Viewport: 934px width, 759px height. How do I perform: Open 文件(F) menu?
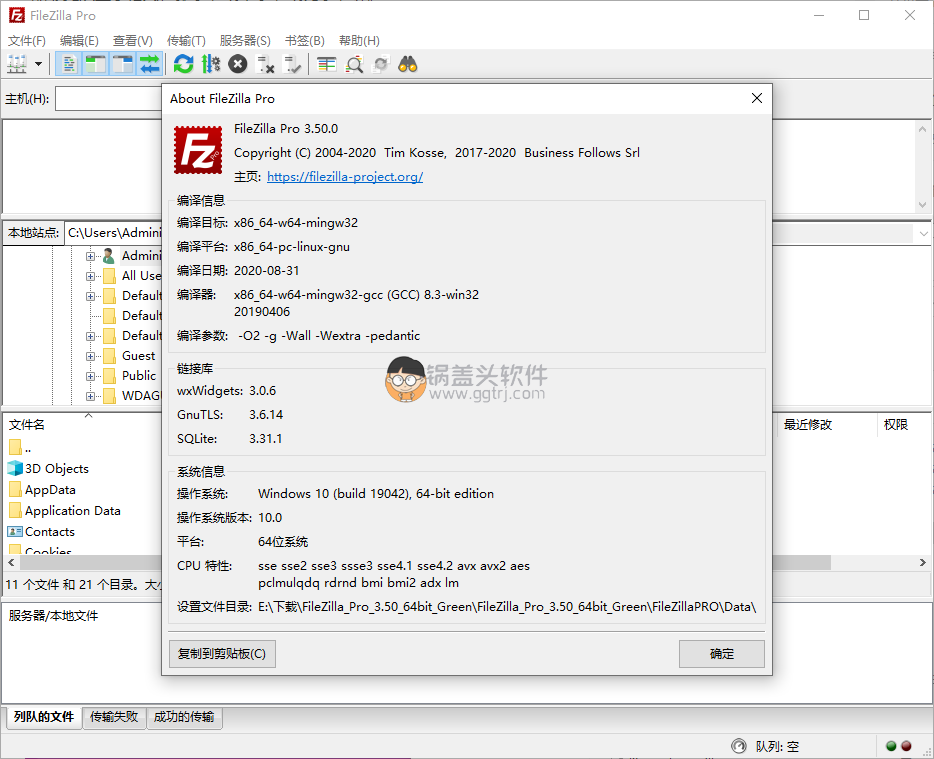tap(27, 41)
